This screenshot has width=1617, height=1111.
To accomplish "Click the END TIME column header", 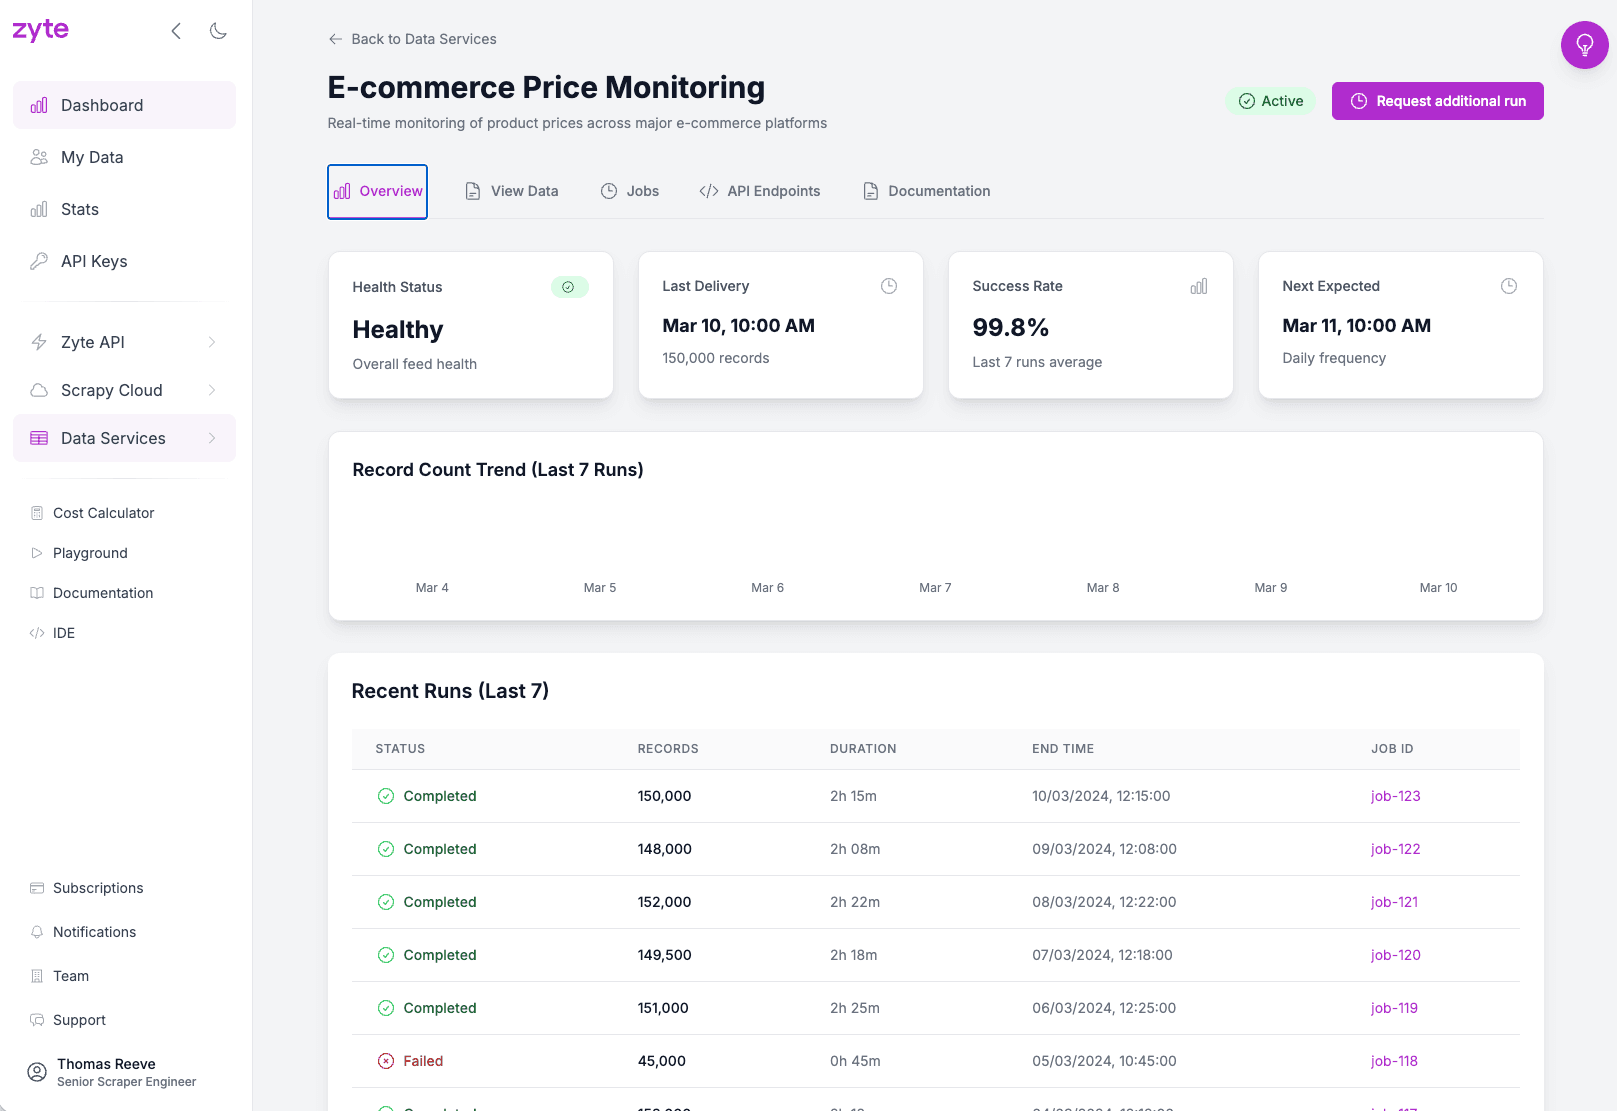I will click(1063, 749).
